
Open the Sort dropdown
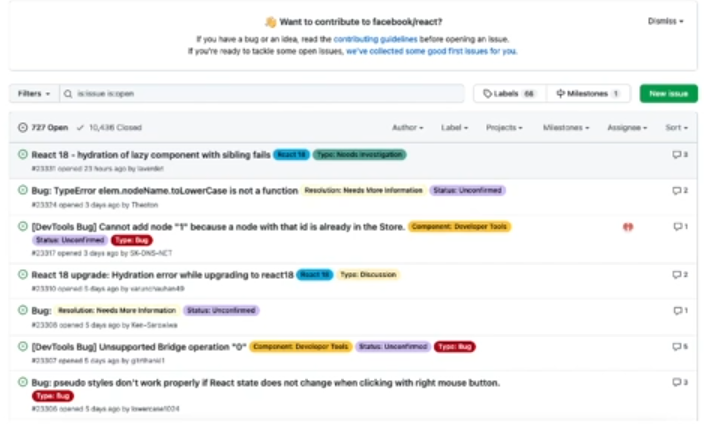(677, 128)
